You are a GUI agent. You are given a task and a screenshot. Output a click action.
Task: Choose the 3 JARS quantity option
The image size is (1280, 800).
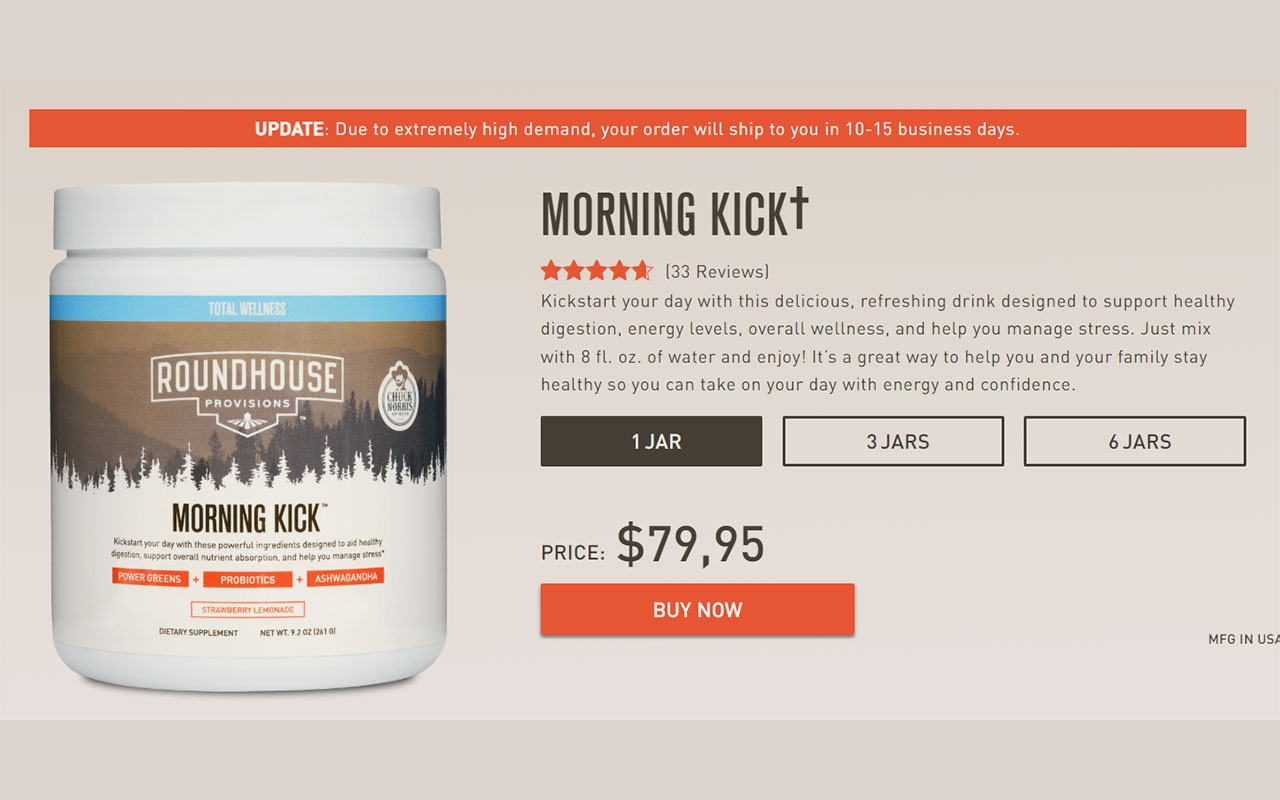point(893,441)
